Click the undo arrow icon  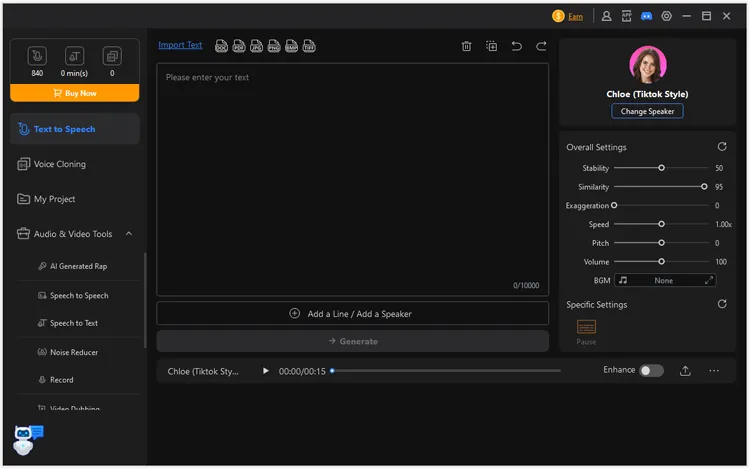(516, 46)
